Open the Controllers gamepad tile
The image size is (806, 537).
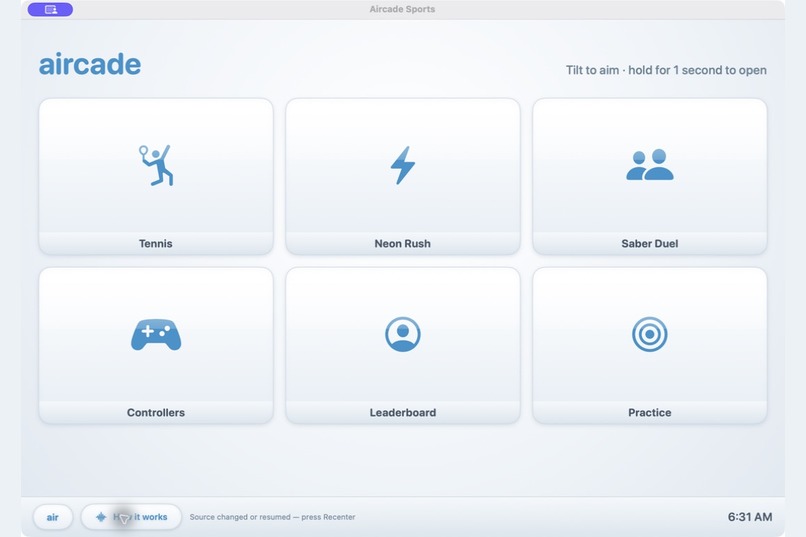(x=156, y=345)
